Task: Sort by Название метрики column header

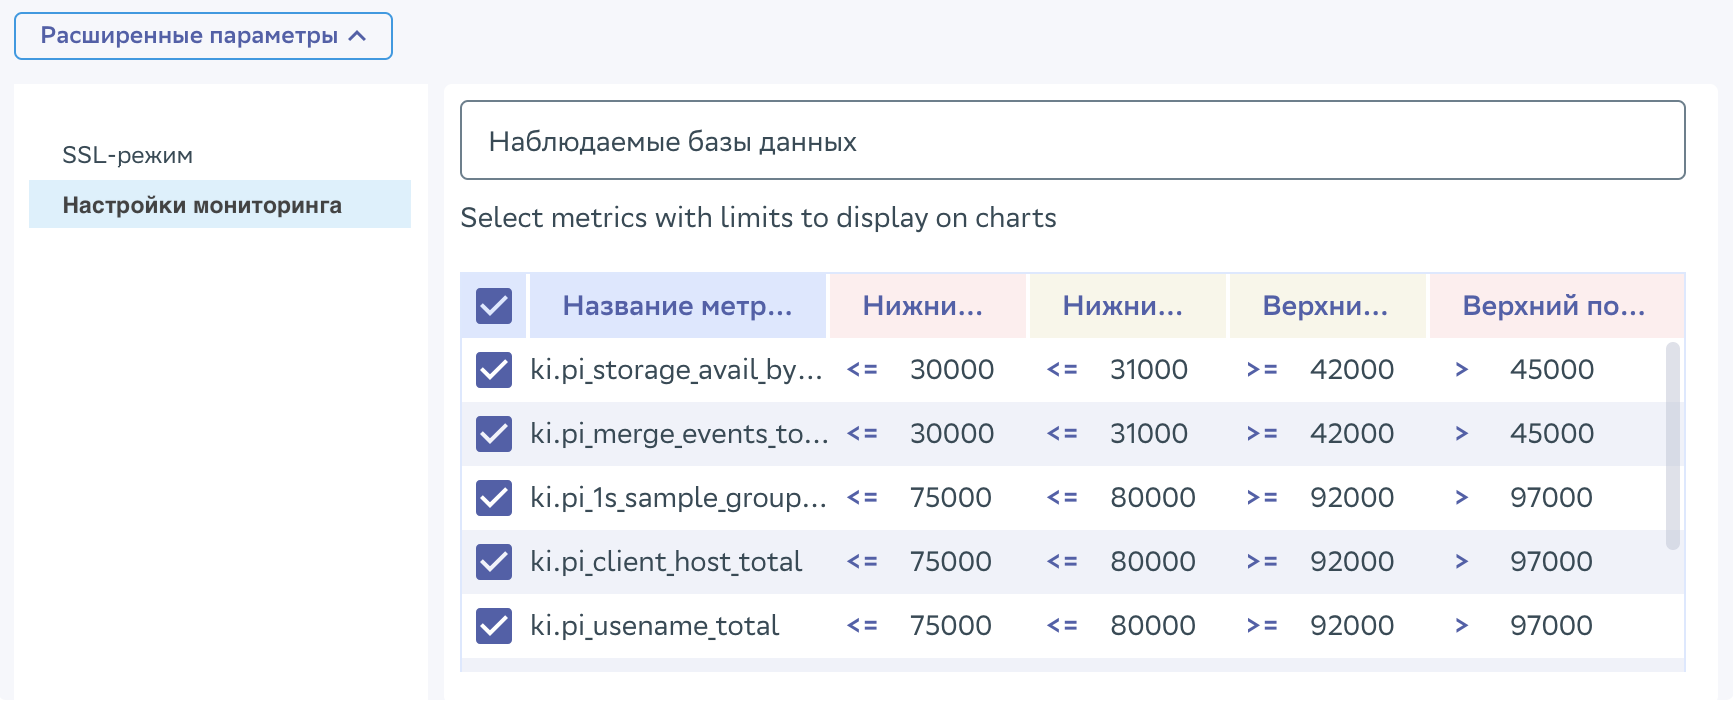Action: [677, 306]
